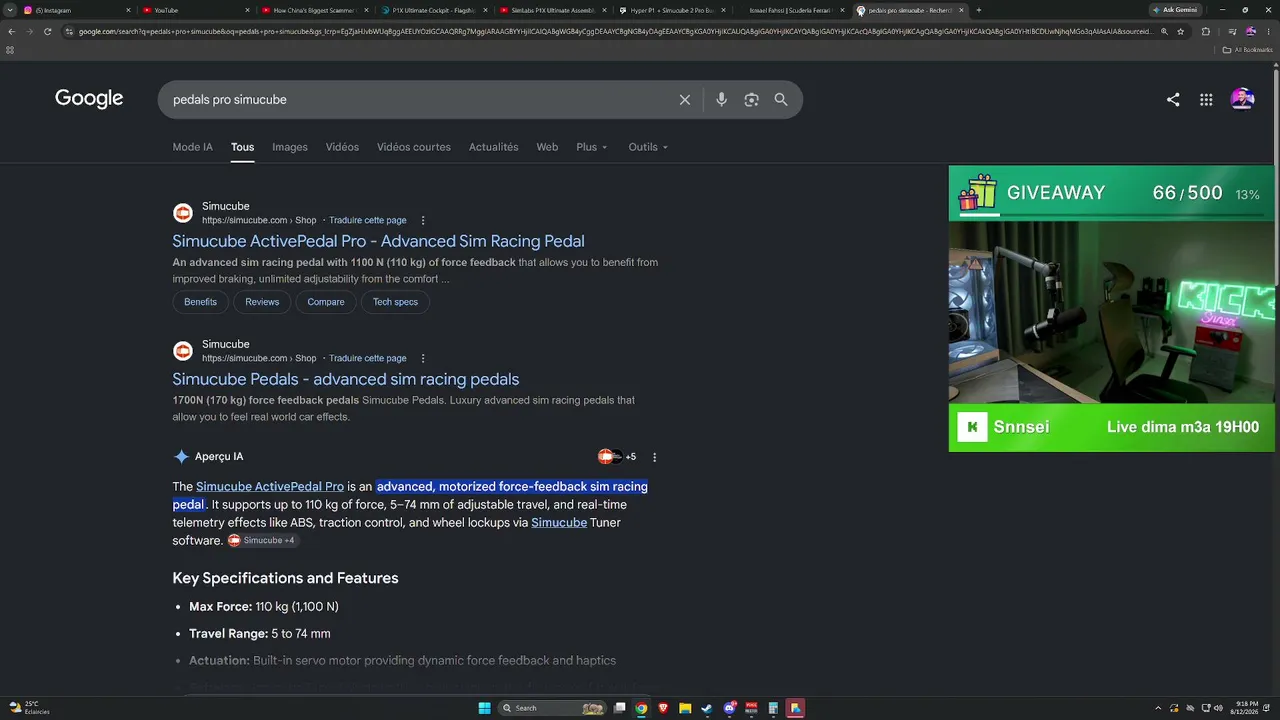1280x720 pixels.
Task: Start voice search with the microphone icon
Action: pos(721,100)
